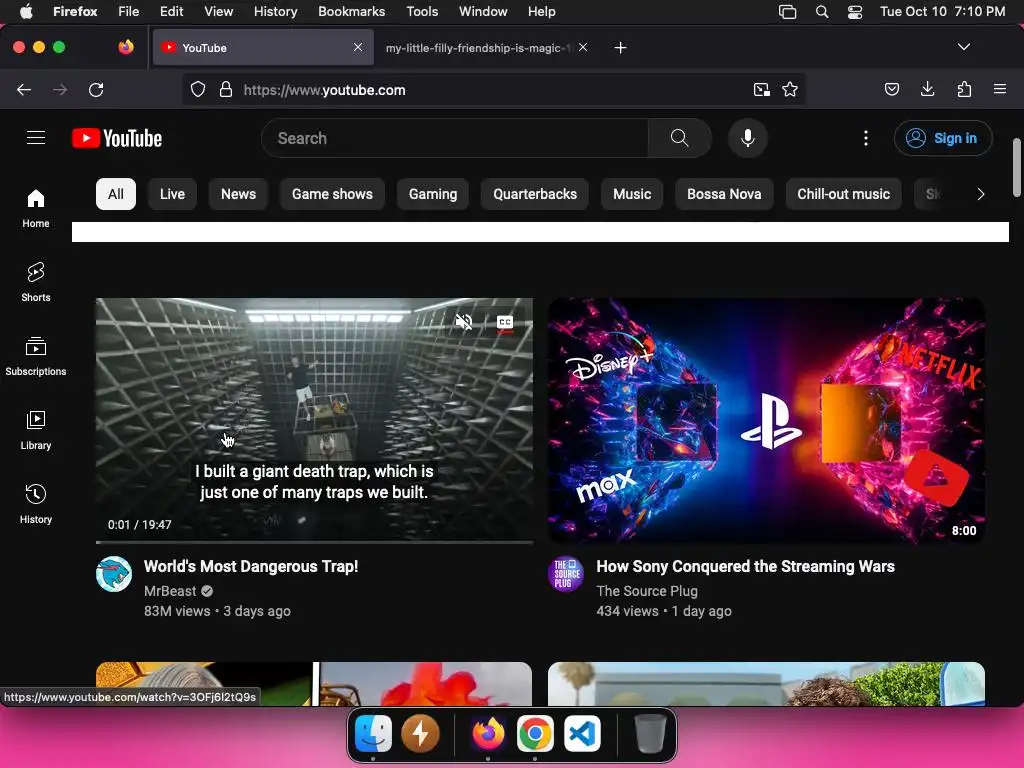Select the Chill-out music chip
1024x768 pixels.
844,194
